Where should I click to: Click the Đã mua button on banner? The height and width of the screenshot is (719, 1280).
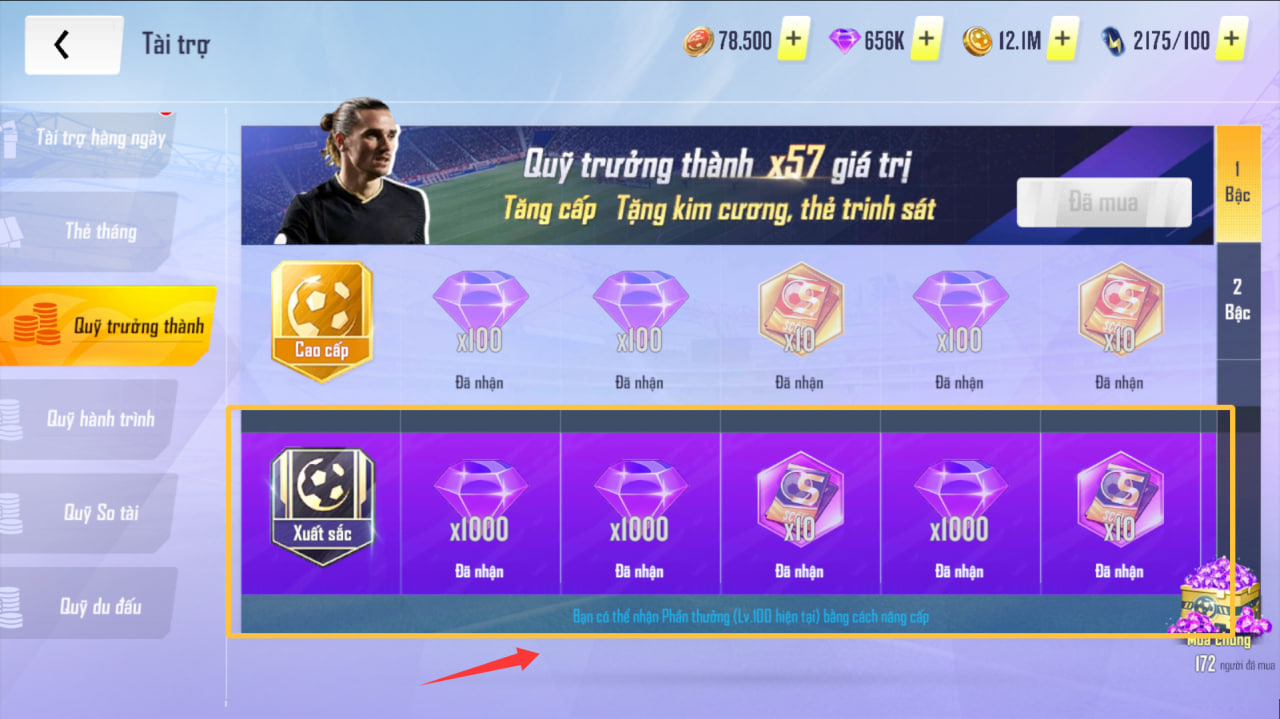pos(1104,203)
